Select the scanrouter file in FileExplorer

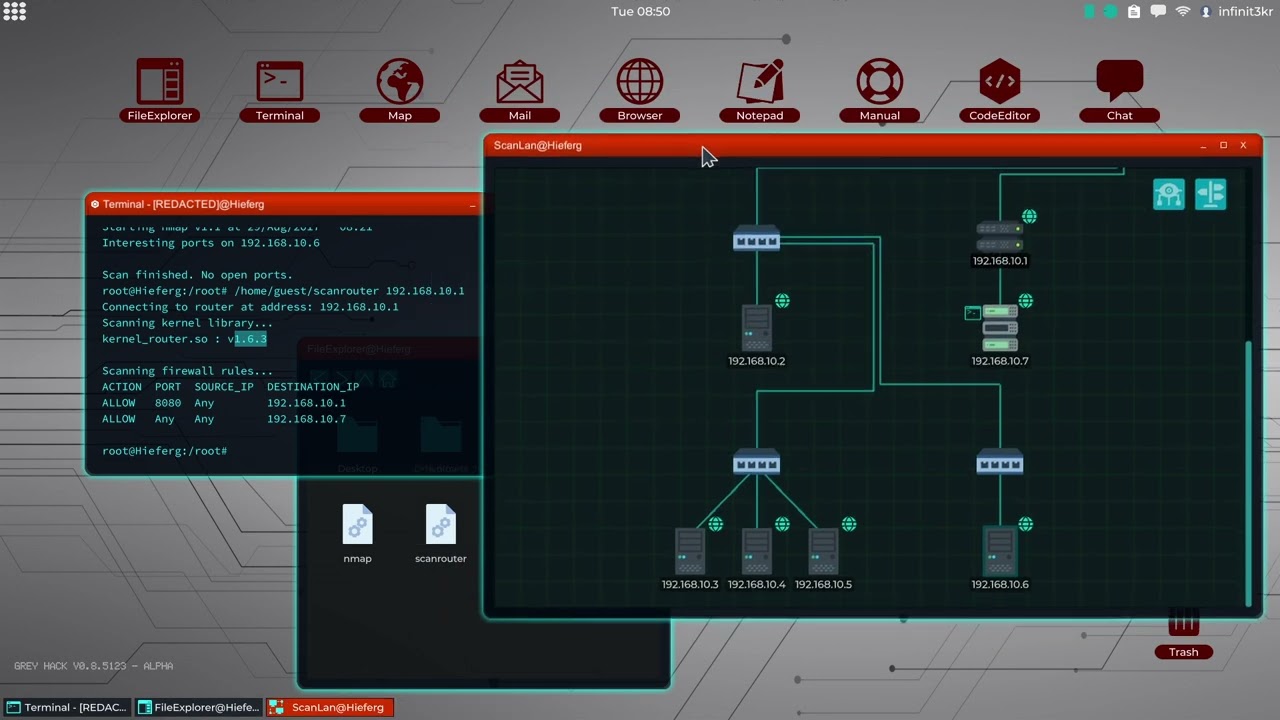click(441, 534)
